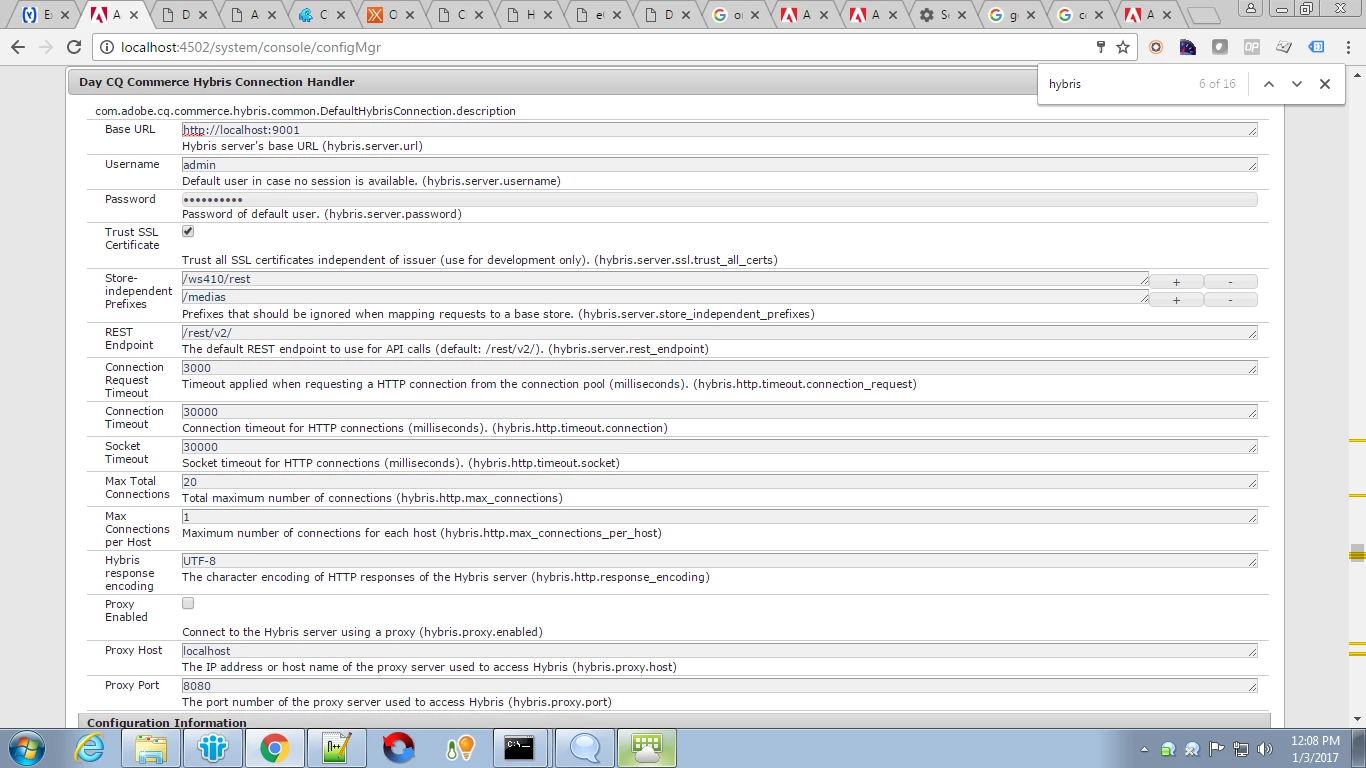Switch to the gear-icon Settings tab

(x=941, y=15)
